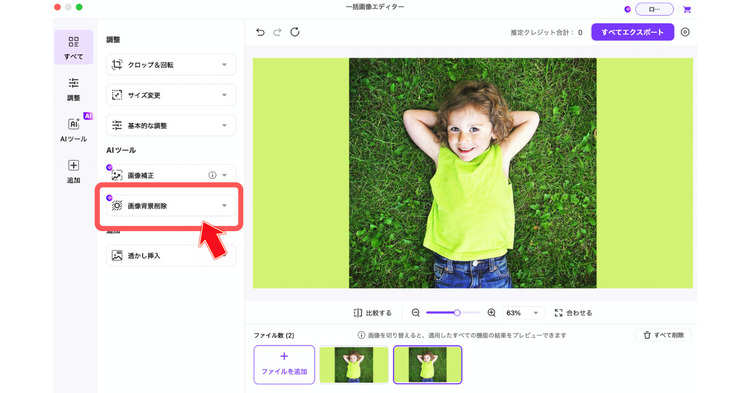Click the undo arrow icon
The height and width of the screenshot is (393, 750).
[x=260, y=32]
